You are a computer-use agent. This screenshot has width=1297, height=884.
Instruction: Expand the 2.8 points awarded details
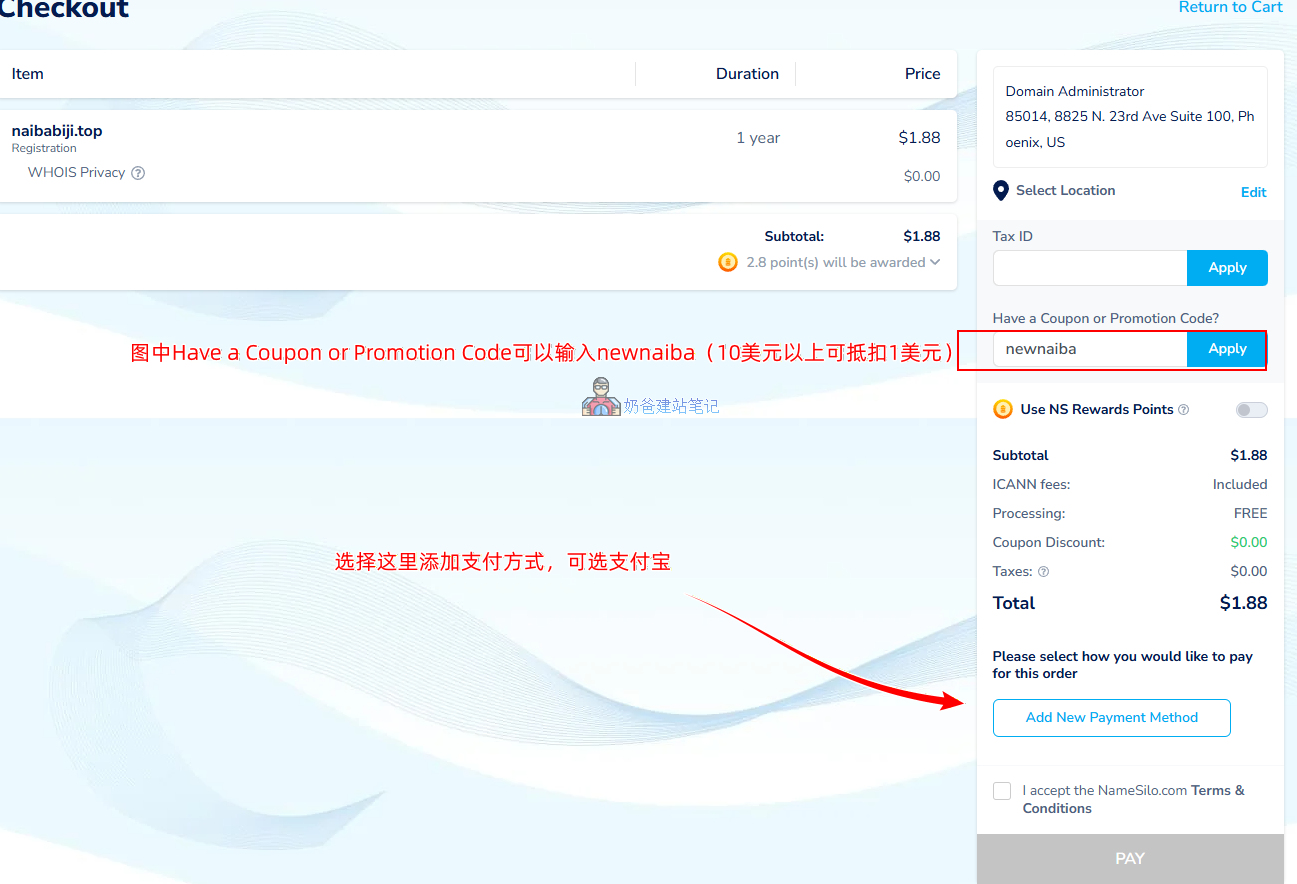point(935,262)
